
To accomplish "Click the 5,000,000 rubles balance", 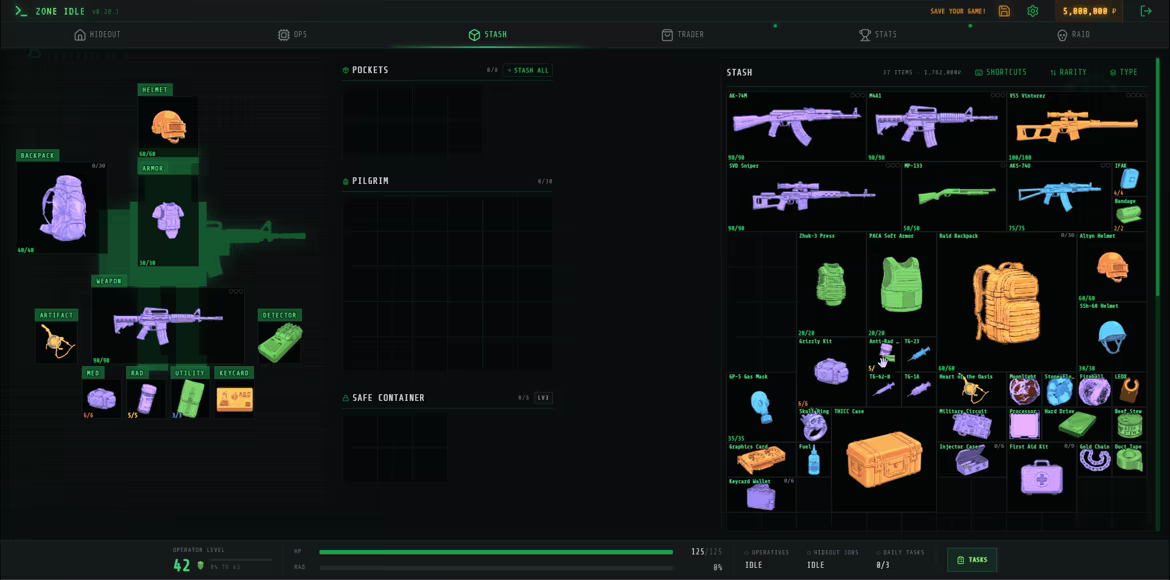I will (x=1089, y=11).
